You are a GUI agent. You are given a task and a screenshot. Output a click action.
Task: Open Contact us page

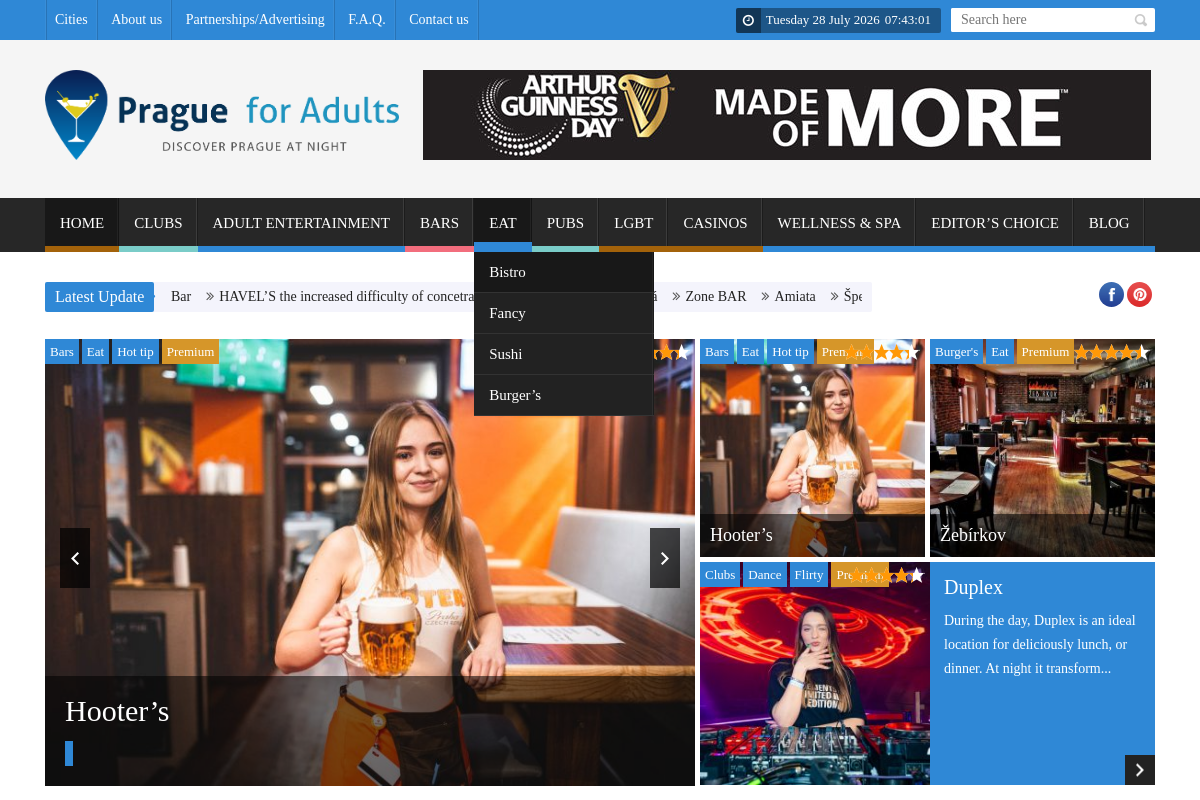click(438, 20)
